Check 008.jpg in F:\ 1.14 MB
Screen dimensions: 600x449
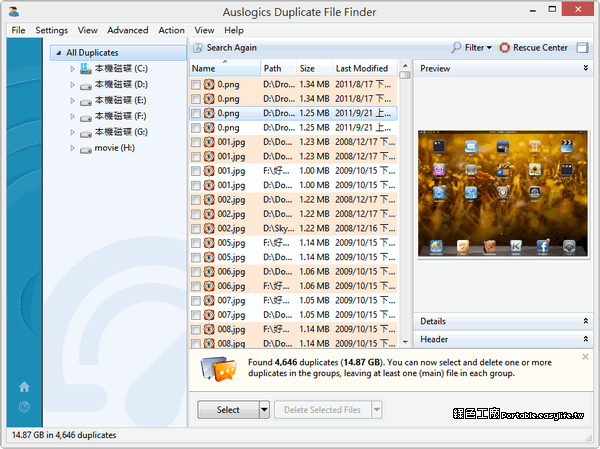click(196, 330)
